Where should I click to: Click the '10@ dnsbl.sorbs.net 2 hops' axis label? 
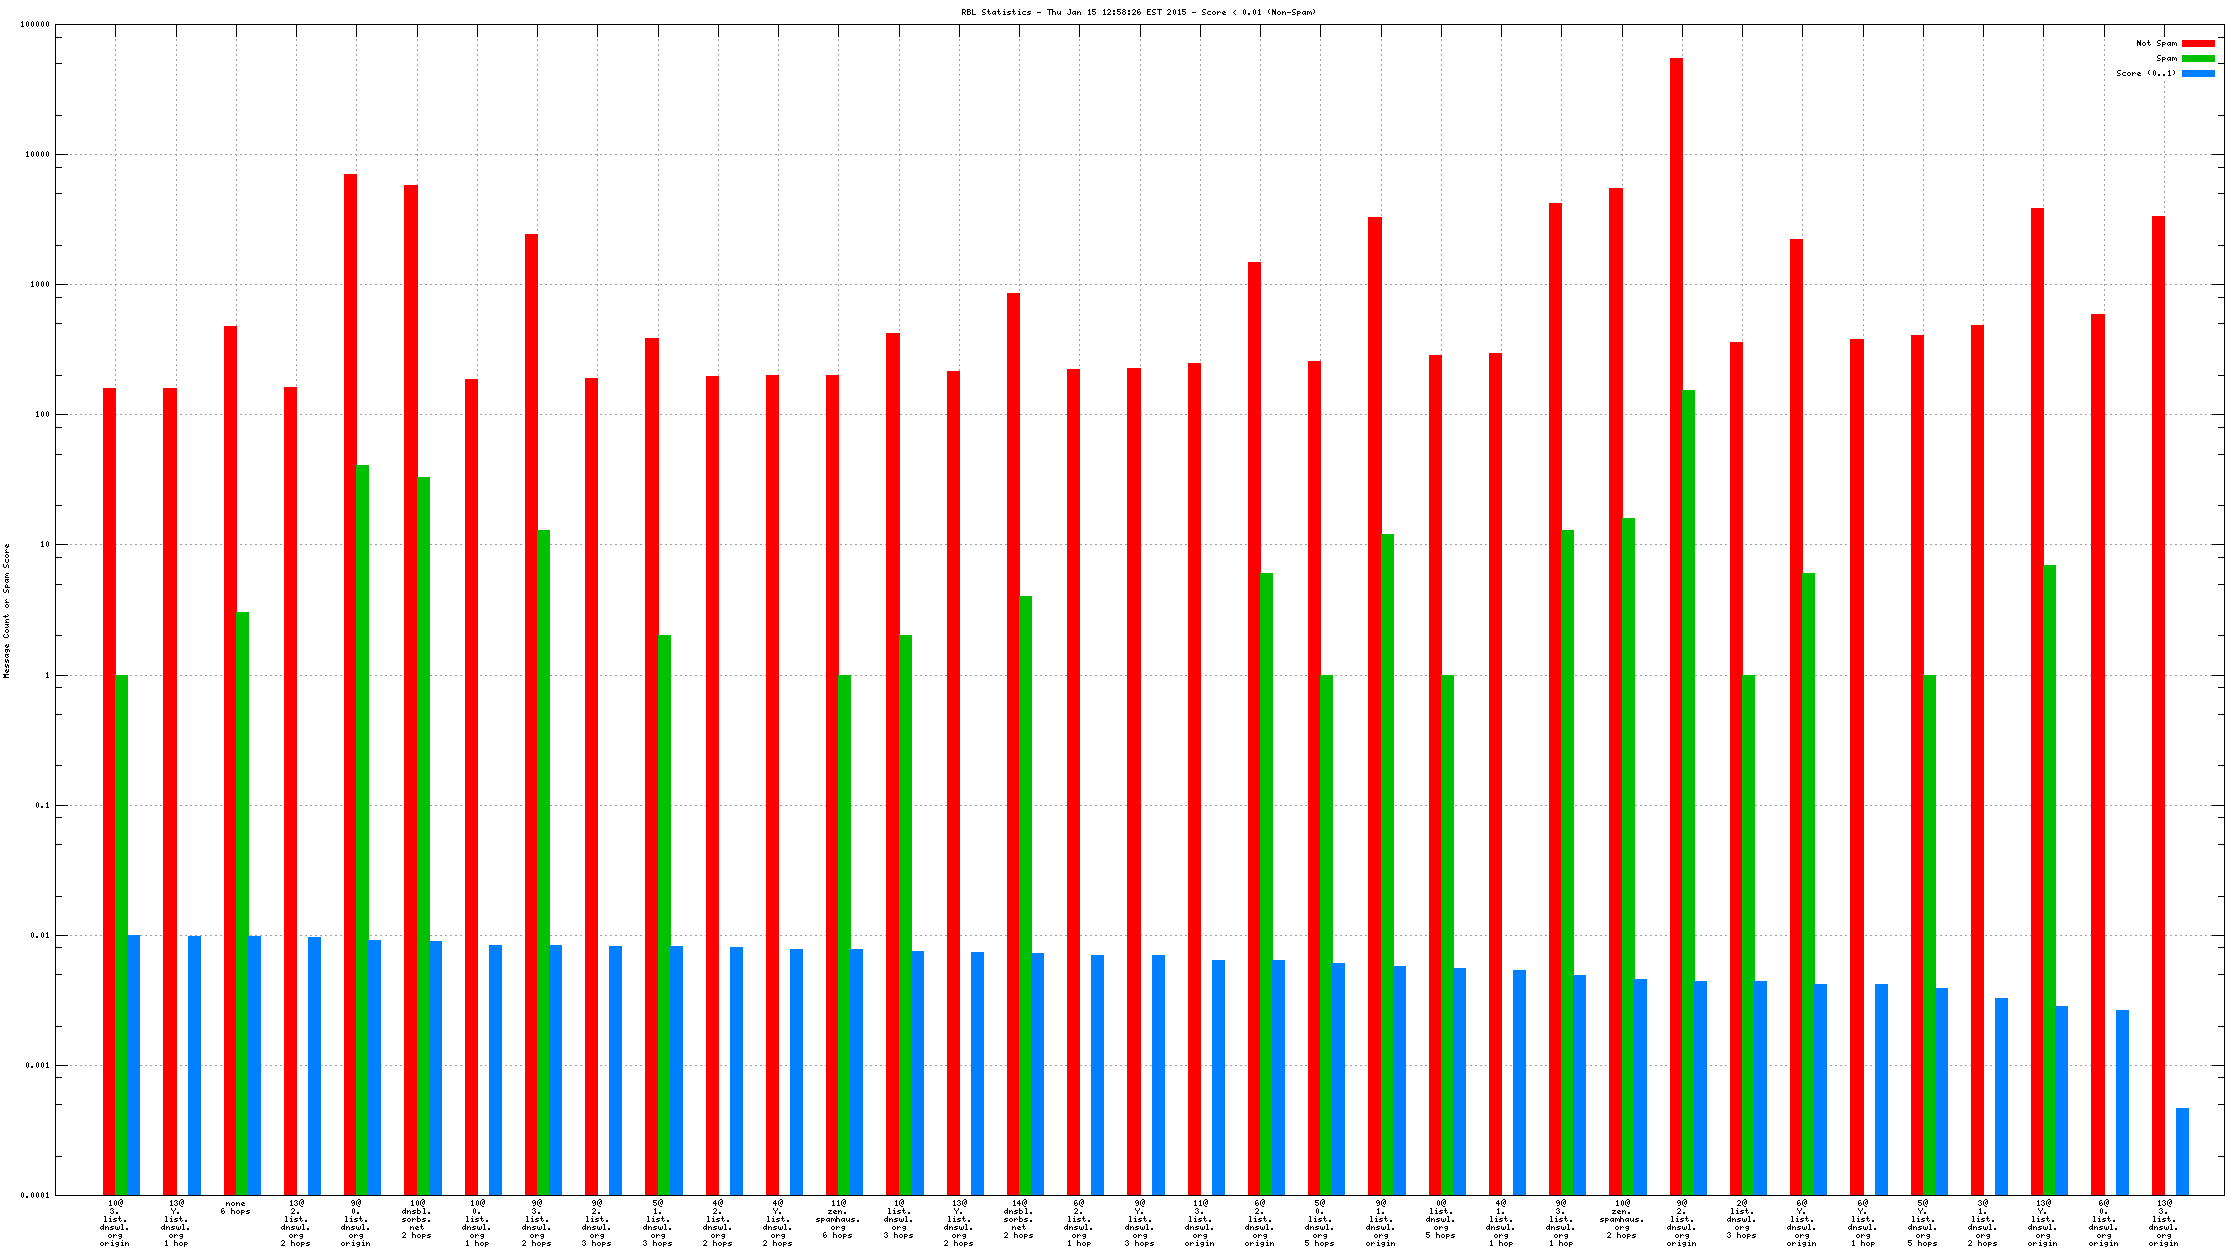(x=416, y=1219)
